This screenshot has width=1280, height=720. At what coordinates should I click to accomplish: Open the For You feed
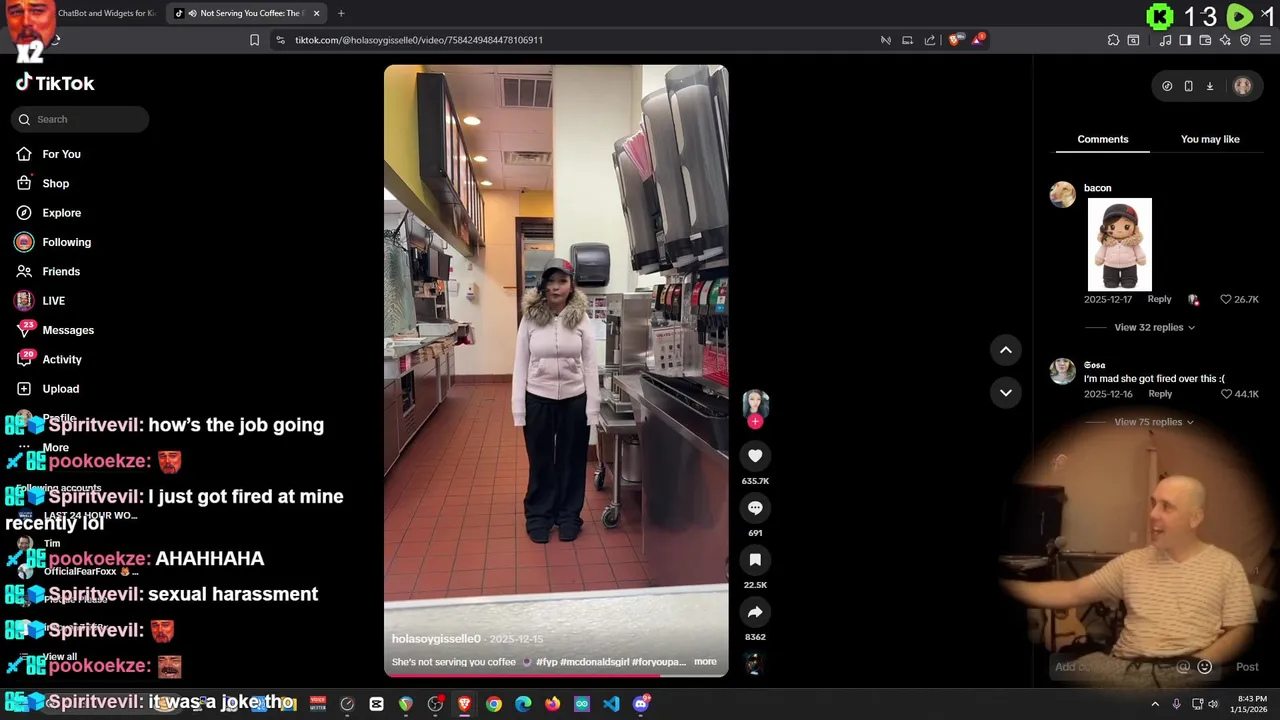(48, 154)
